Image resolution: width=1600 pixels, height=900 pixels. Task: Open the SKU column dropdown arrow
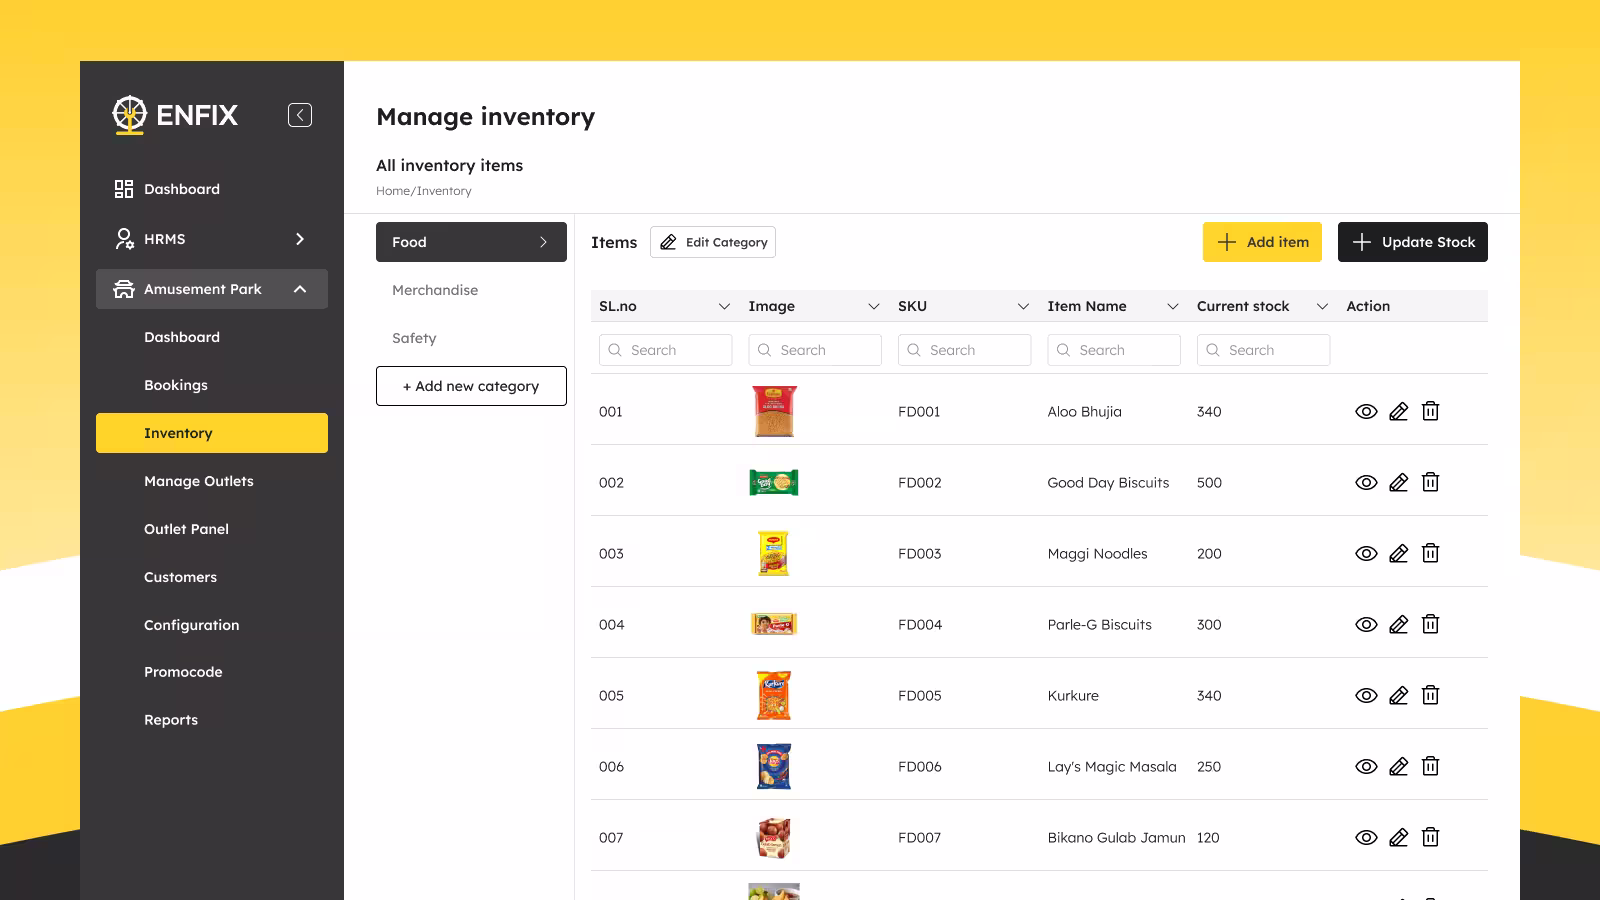1023,306
